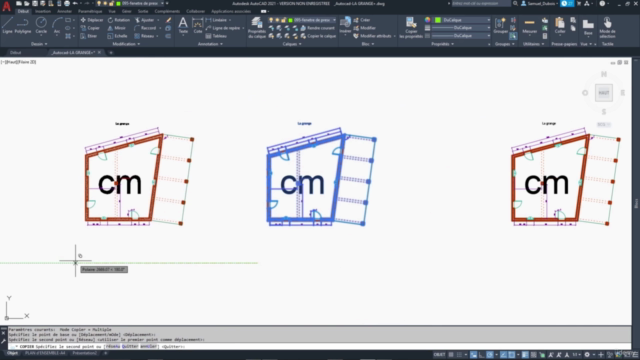Open the Insertion ribbon tab
Image resolution: width=640 pixels, height=360 pixels.
pyautogui.click(x=43, y=11)
